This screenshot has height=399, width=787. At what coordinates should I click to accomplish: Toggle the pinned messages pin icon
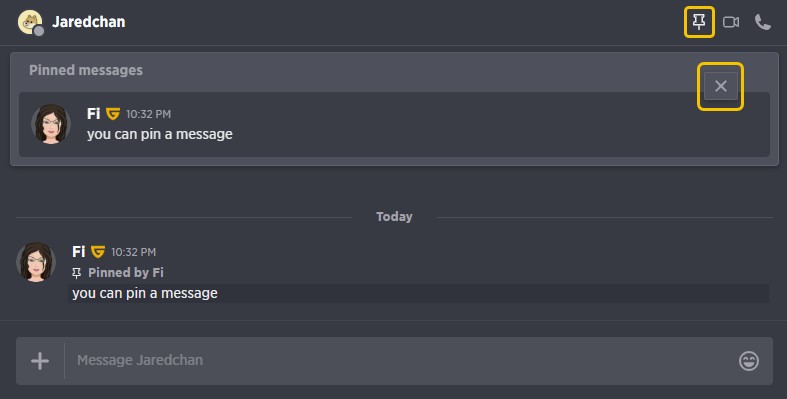pyautogui.click(x=699, y=22)
